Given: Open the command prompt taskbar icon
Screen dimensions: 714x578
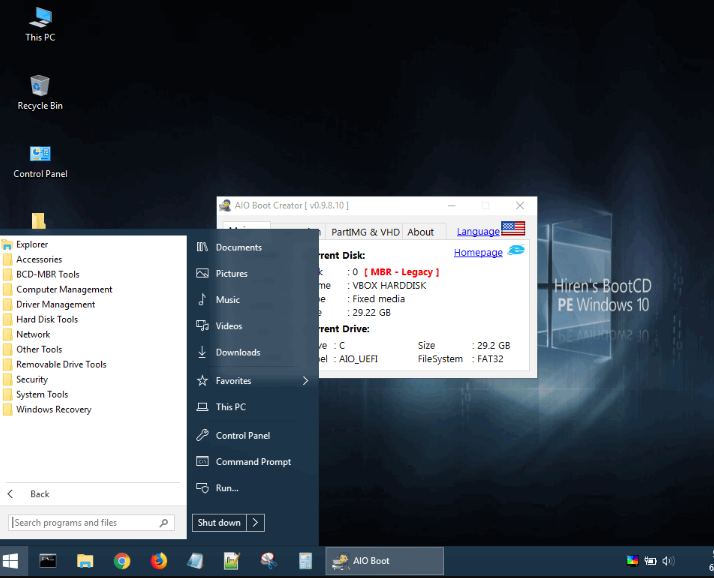Looking at the screenshot, I should click(x=48, y=561).
